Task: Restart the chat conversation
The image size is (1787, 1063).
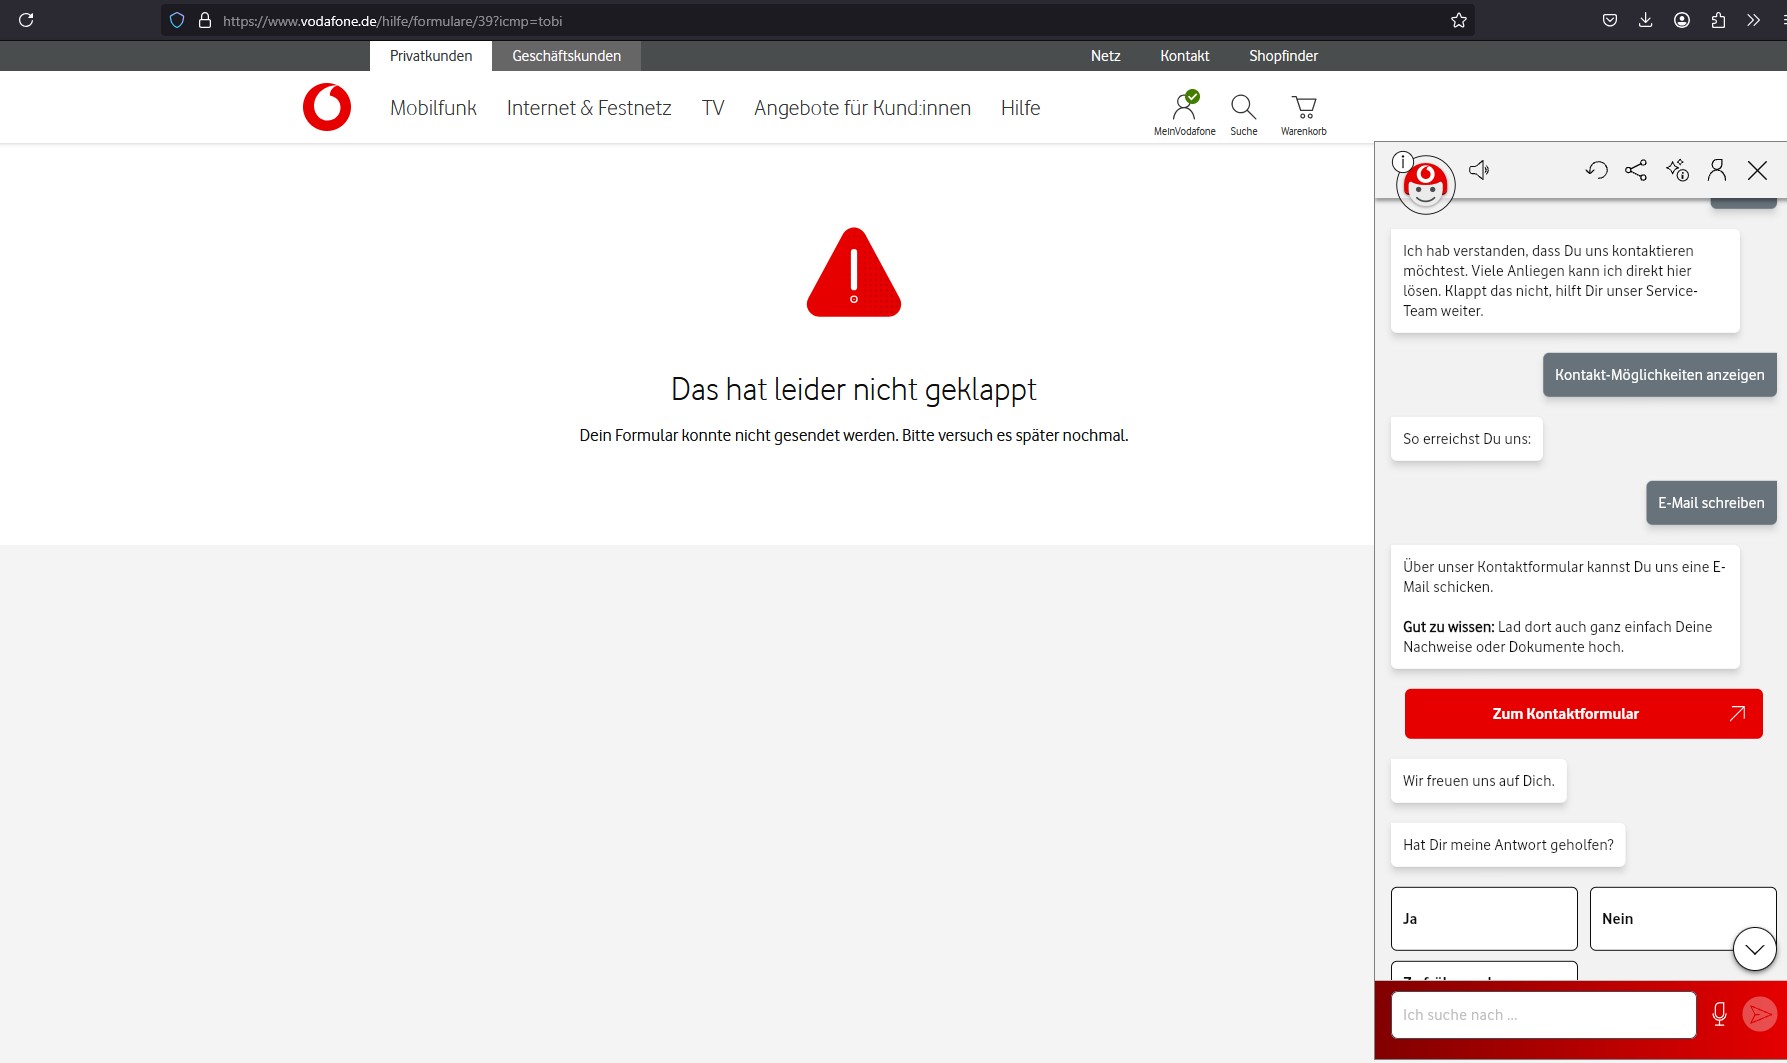Action: coord(1596,170)
